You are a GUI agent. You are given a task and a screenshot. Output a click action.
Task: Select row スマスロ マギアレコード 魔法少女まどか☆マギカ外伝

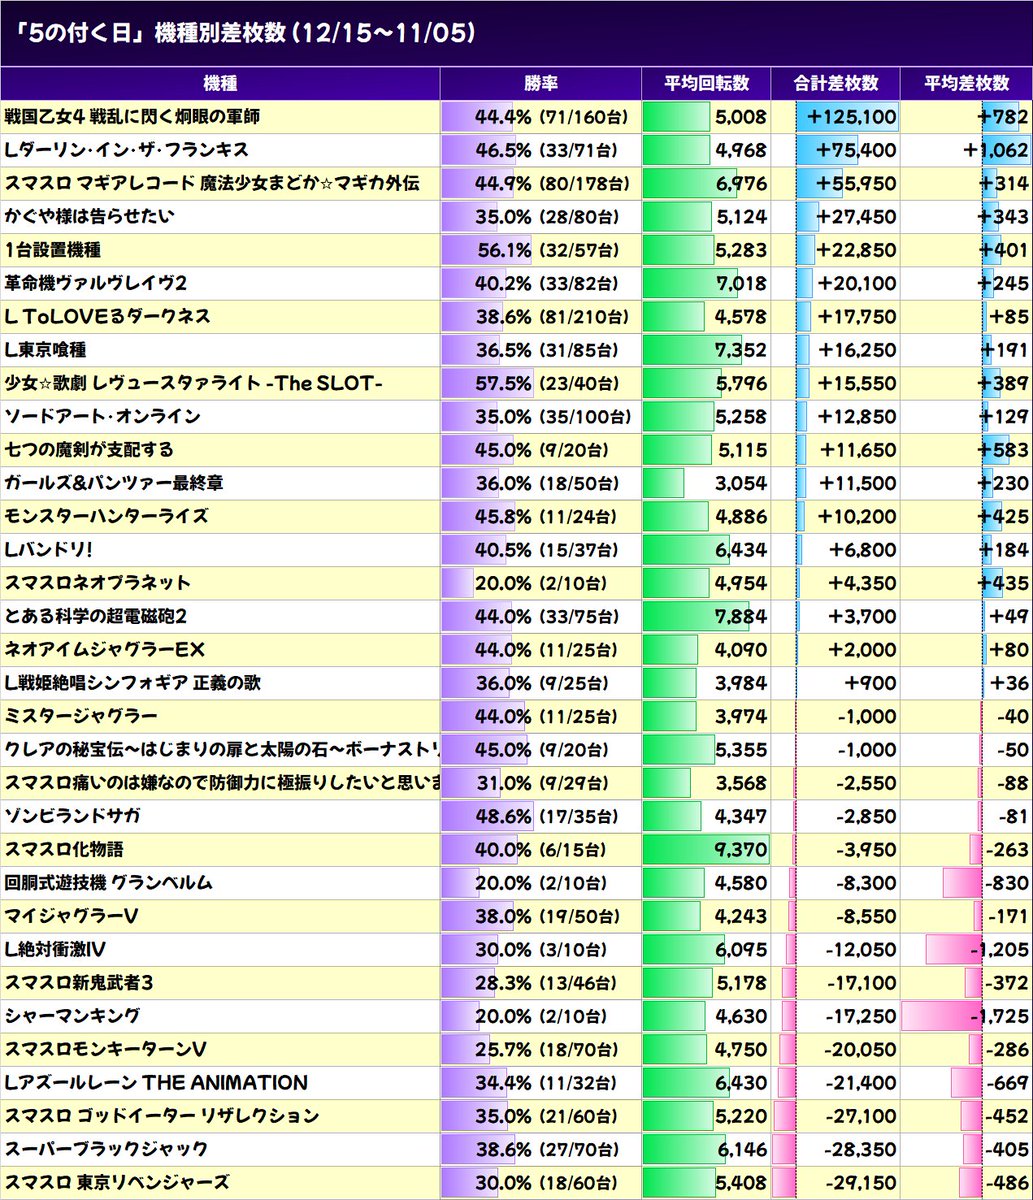(516, 184)
